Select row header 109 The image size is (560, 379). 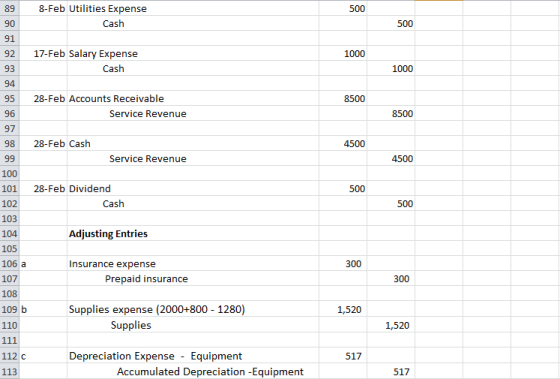(10, 309)
